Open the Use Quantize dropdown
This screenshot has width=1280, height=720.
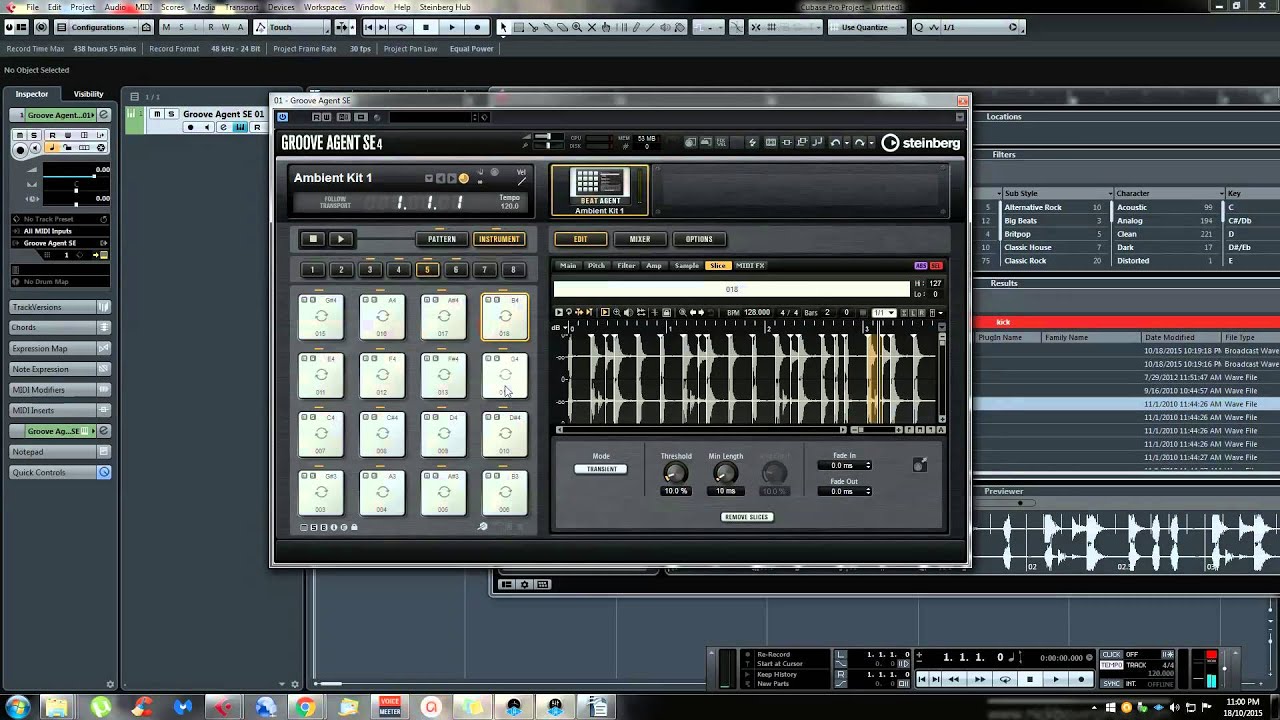(x=869, y=27)
